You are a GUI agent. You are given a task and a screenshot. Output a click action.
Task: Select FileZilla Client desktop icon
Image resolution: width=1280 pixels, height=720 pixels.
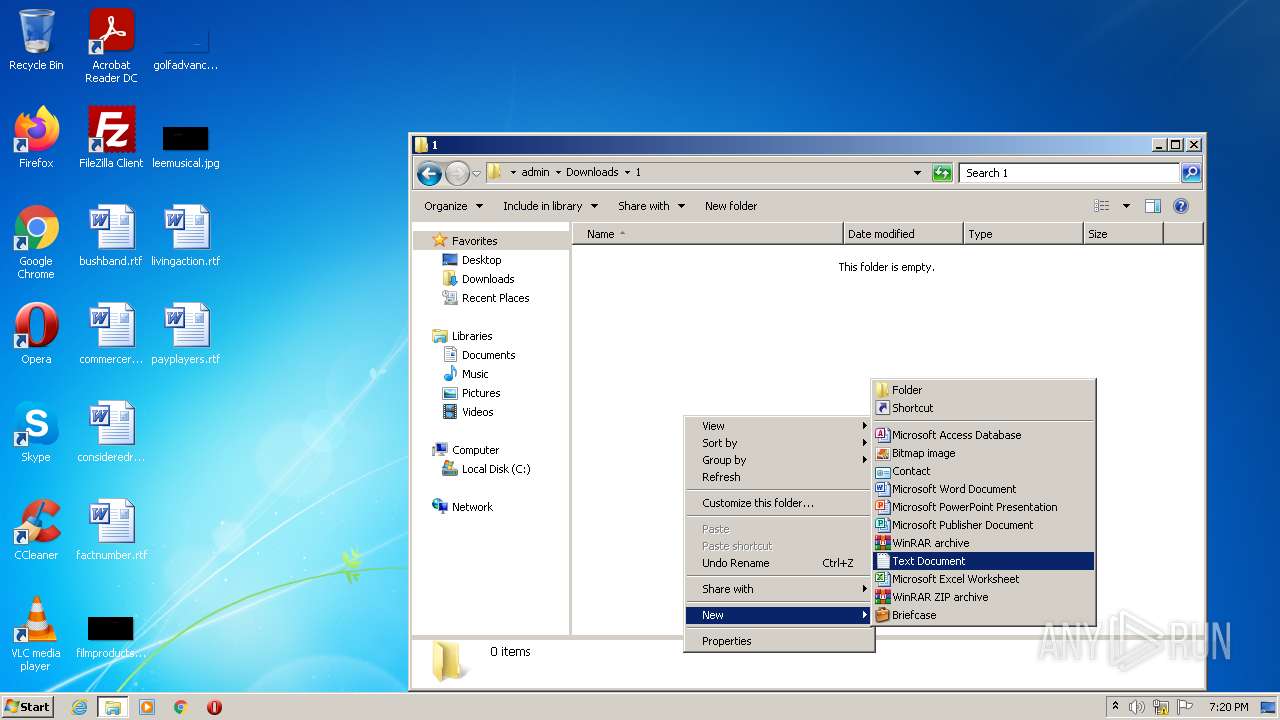(x=111, y=138)
